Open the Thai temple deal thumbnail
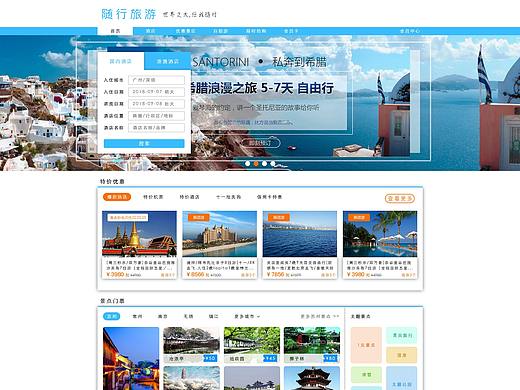Screen dimensions: 520x390 (139, 234)
